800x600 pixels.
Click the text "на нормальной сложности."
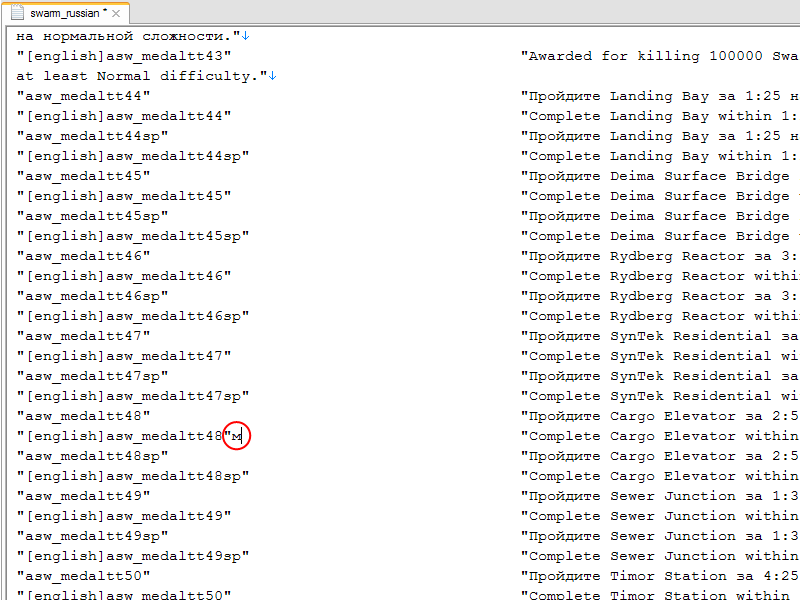[128, 36]
